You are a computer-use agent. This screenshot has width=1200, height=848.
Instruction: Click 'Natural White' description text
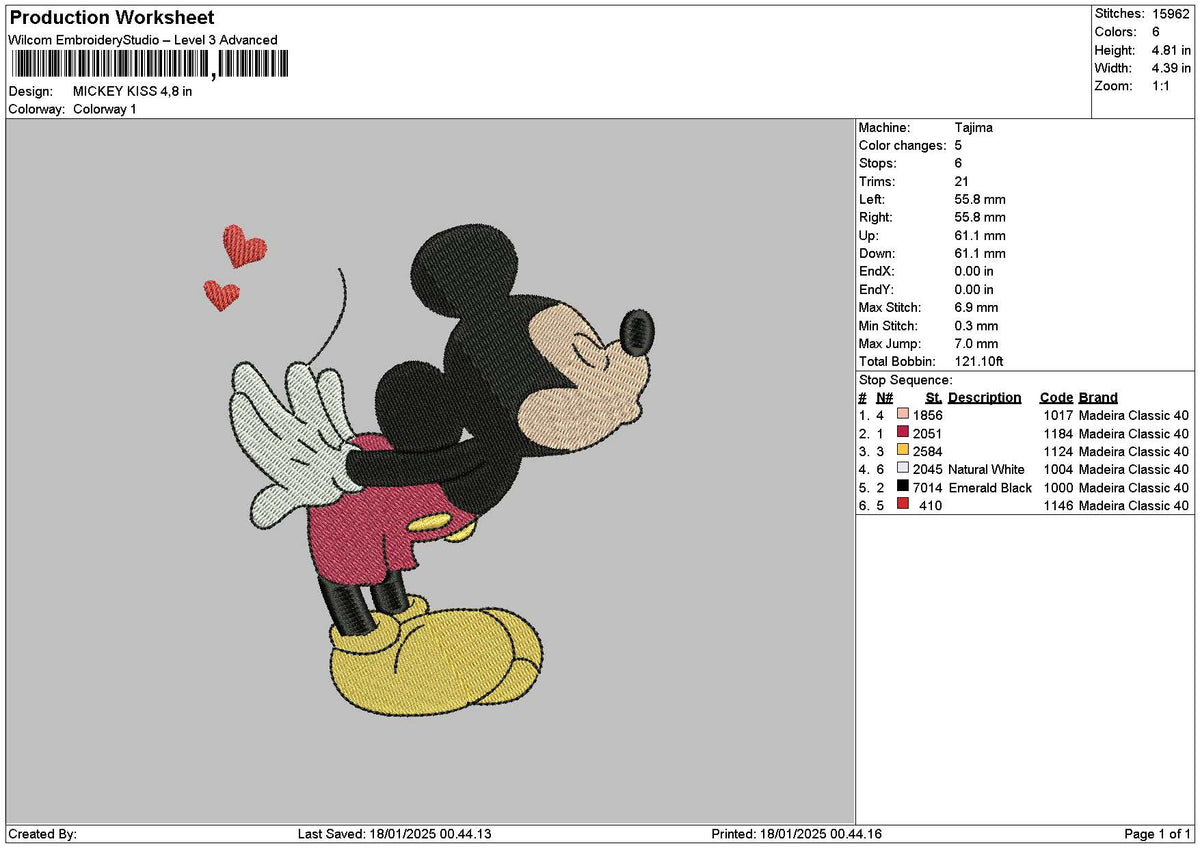tap(986, 469)
